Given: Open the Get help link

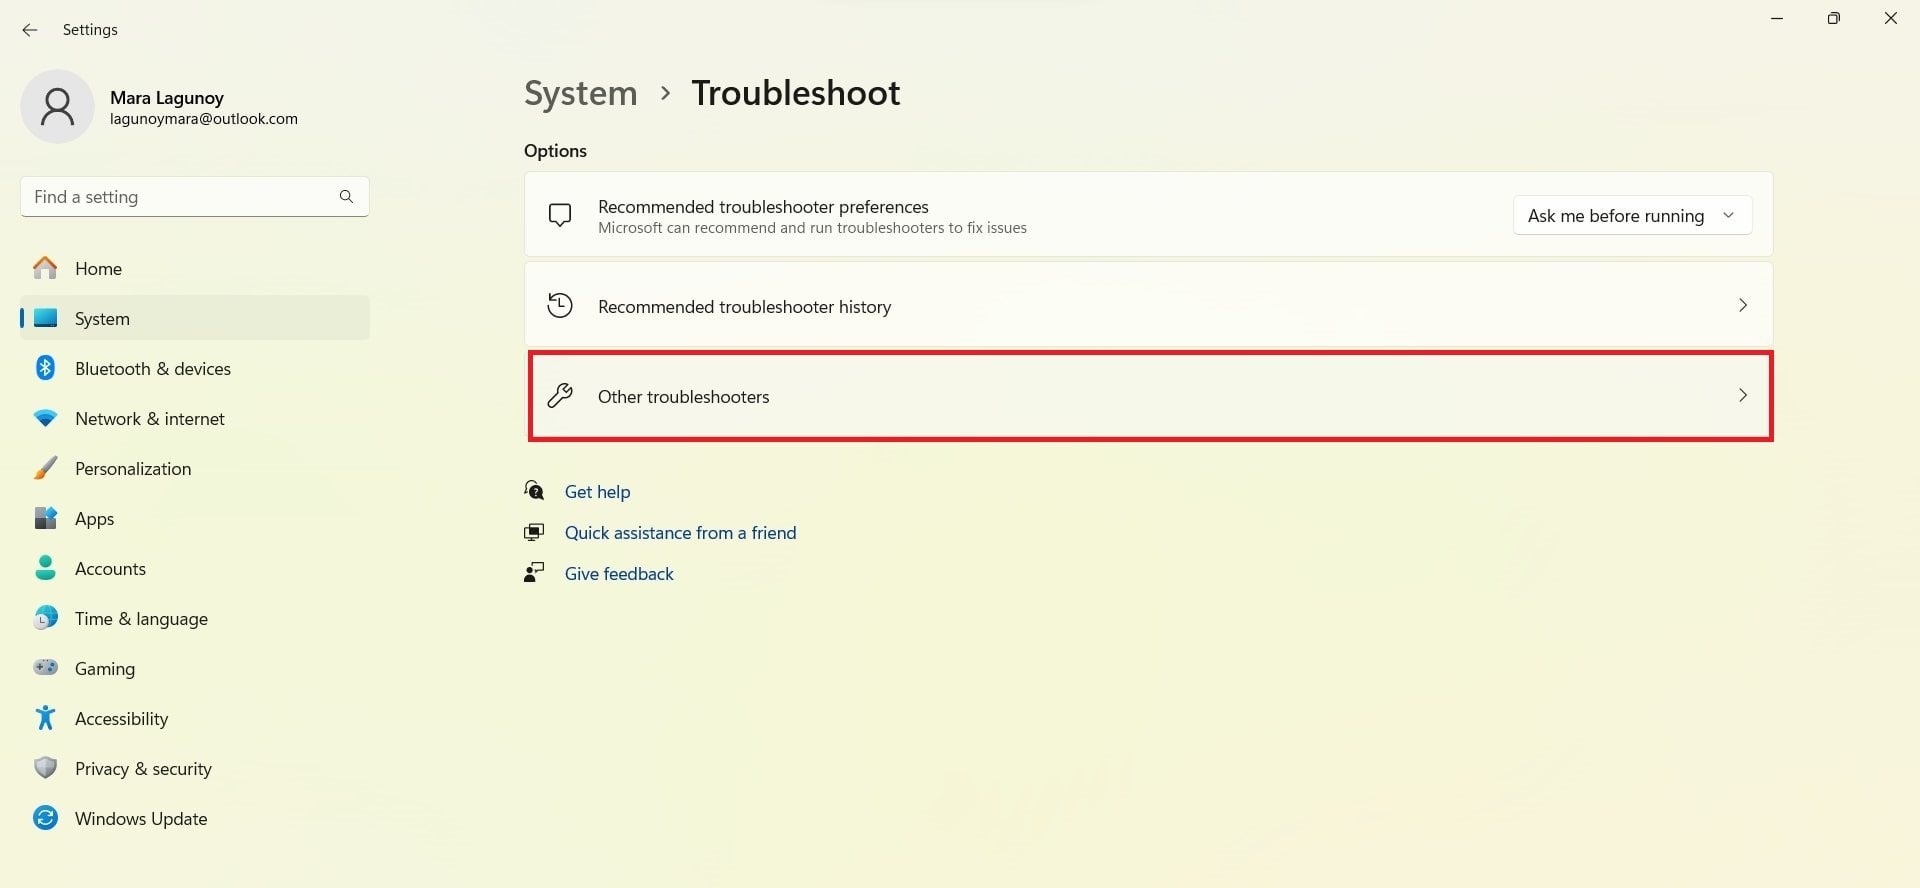Looking at the screenshot, I should click(x=597, y=491).
